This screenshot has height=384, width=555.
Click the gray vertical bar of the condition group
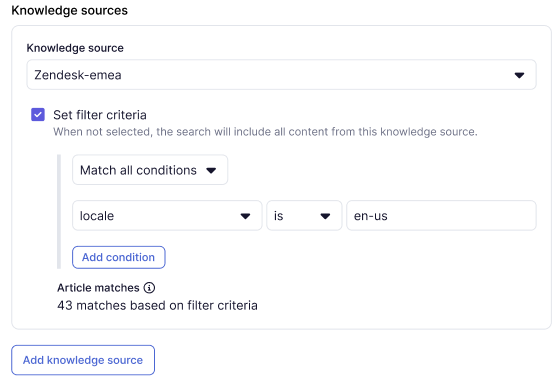(x=59, y=212)
